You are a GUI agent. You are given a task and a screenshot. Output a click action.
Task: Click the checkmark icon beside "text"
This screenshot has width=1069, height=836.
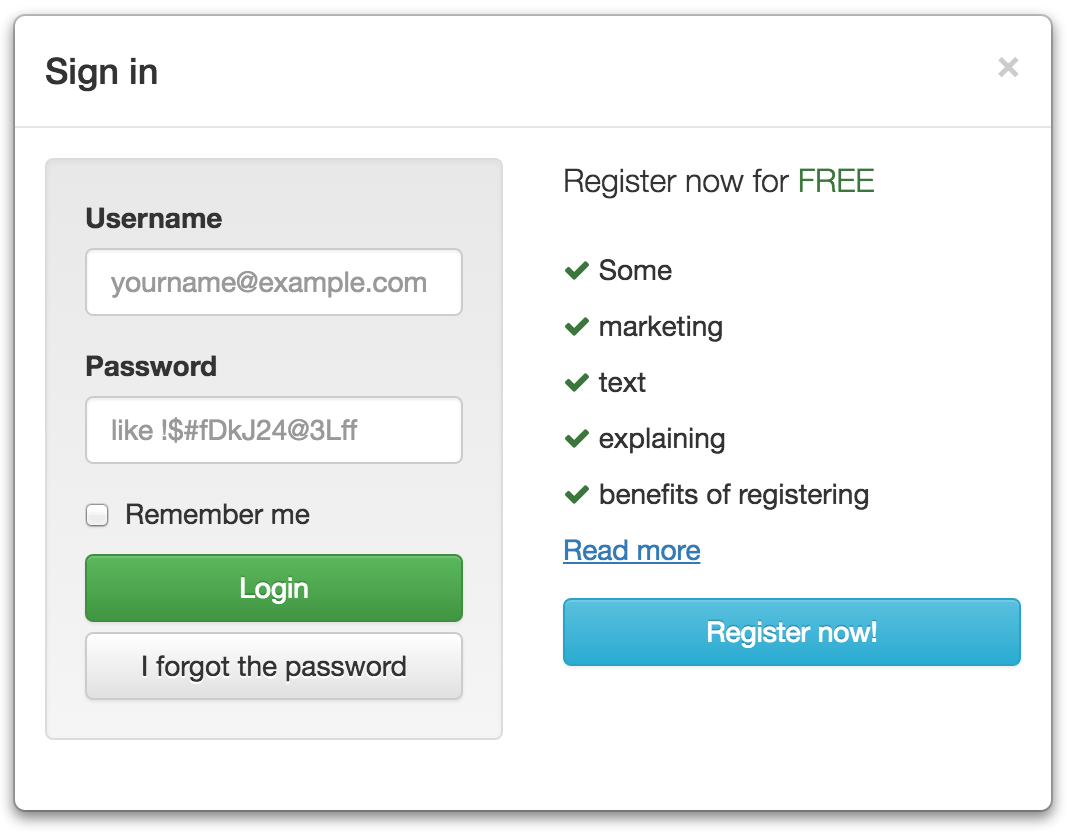pyautogui.click(x=577, y=382)
